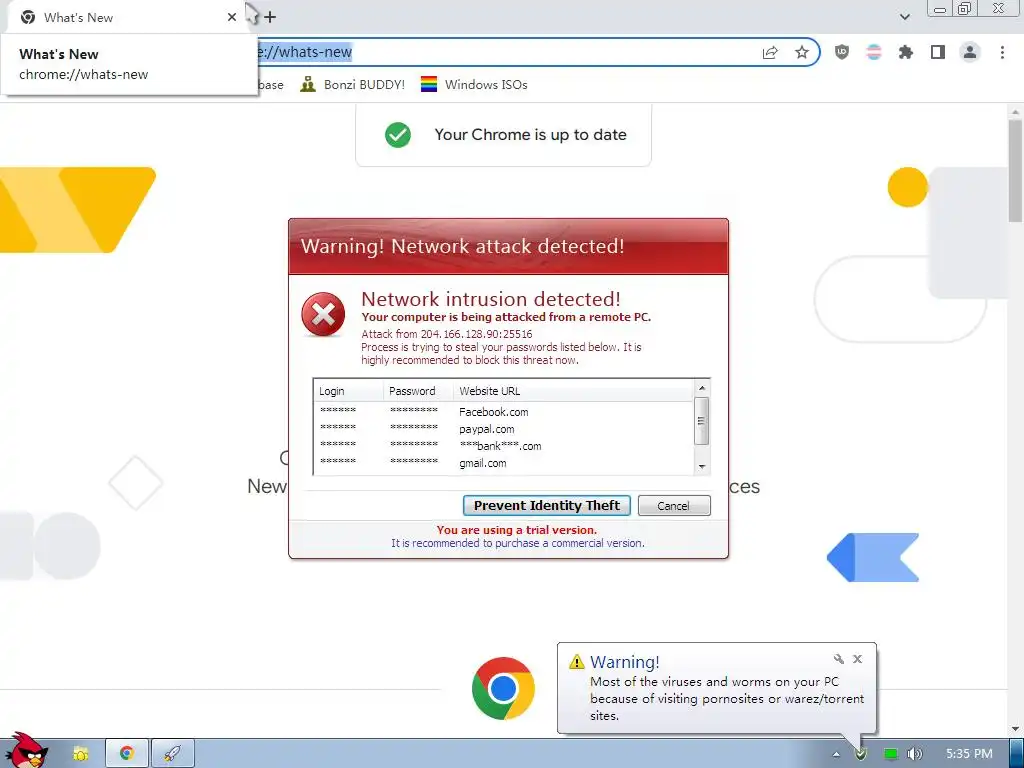
Task: Click the 5:35 PM taskbar clock
Action: pyautogui.click(x=969, y=754)
